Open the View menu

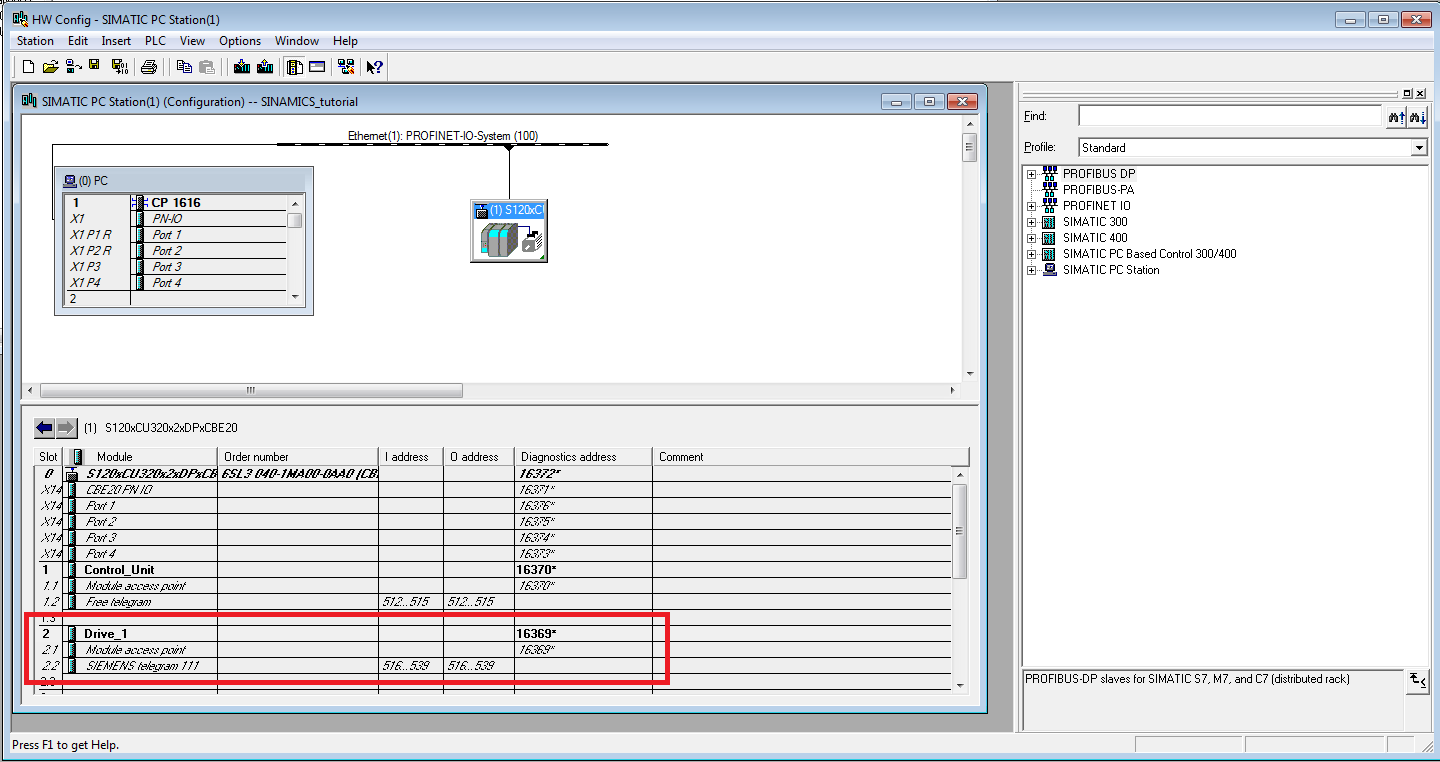pos(192,41)
